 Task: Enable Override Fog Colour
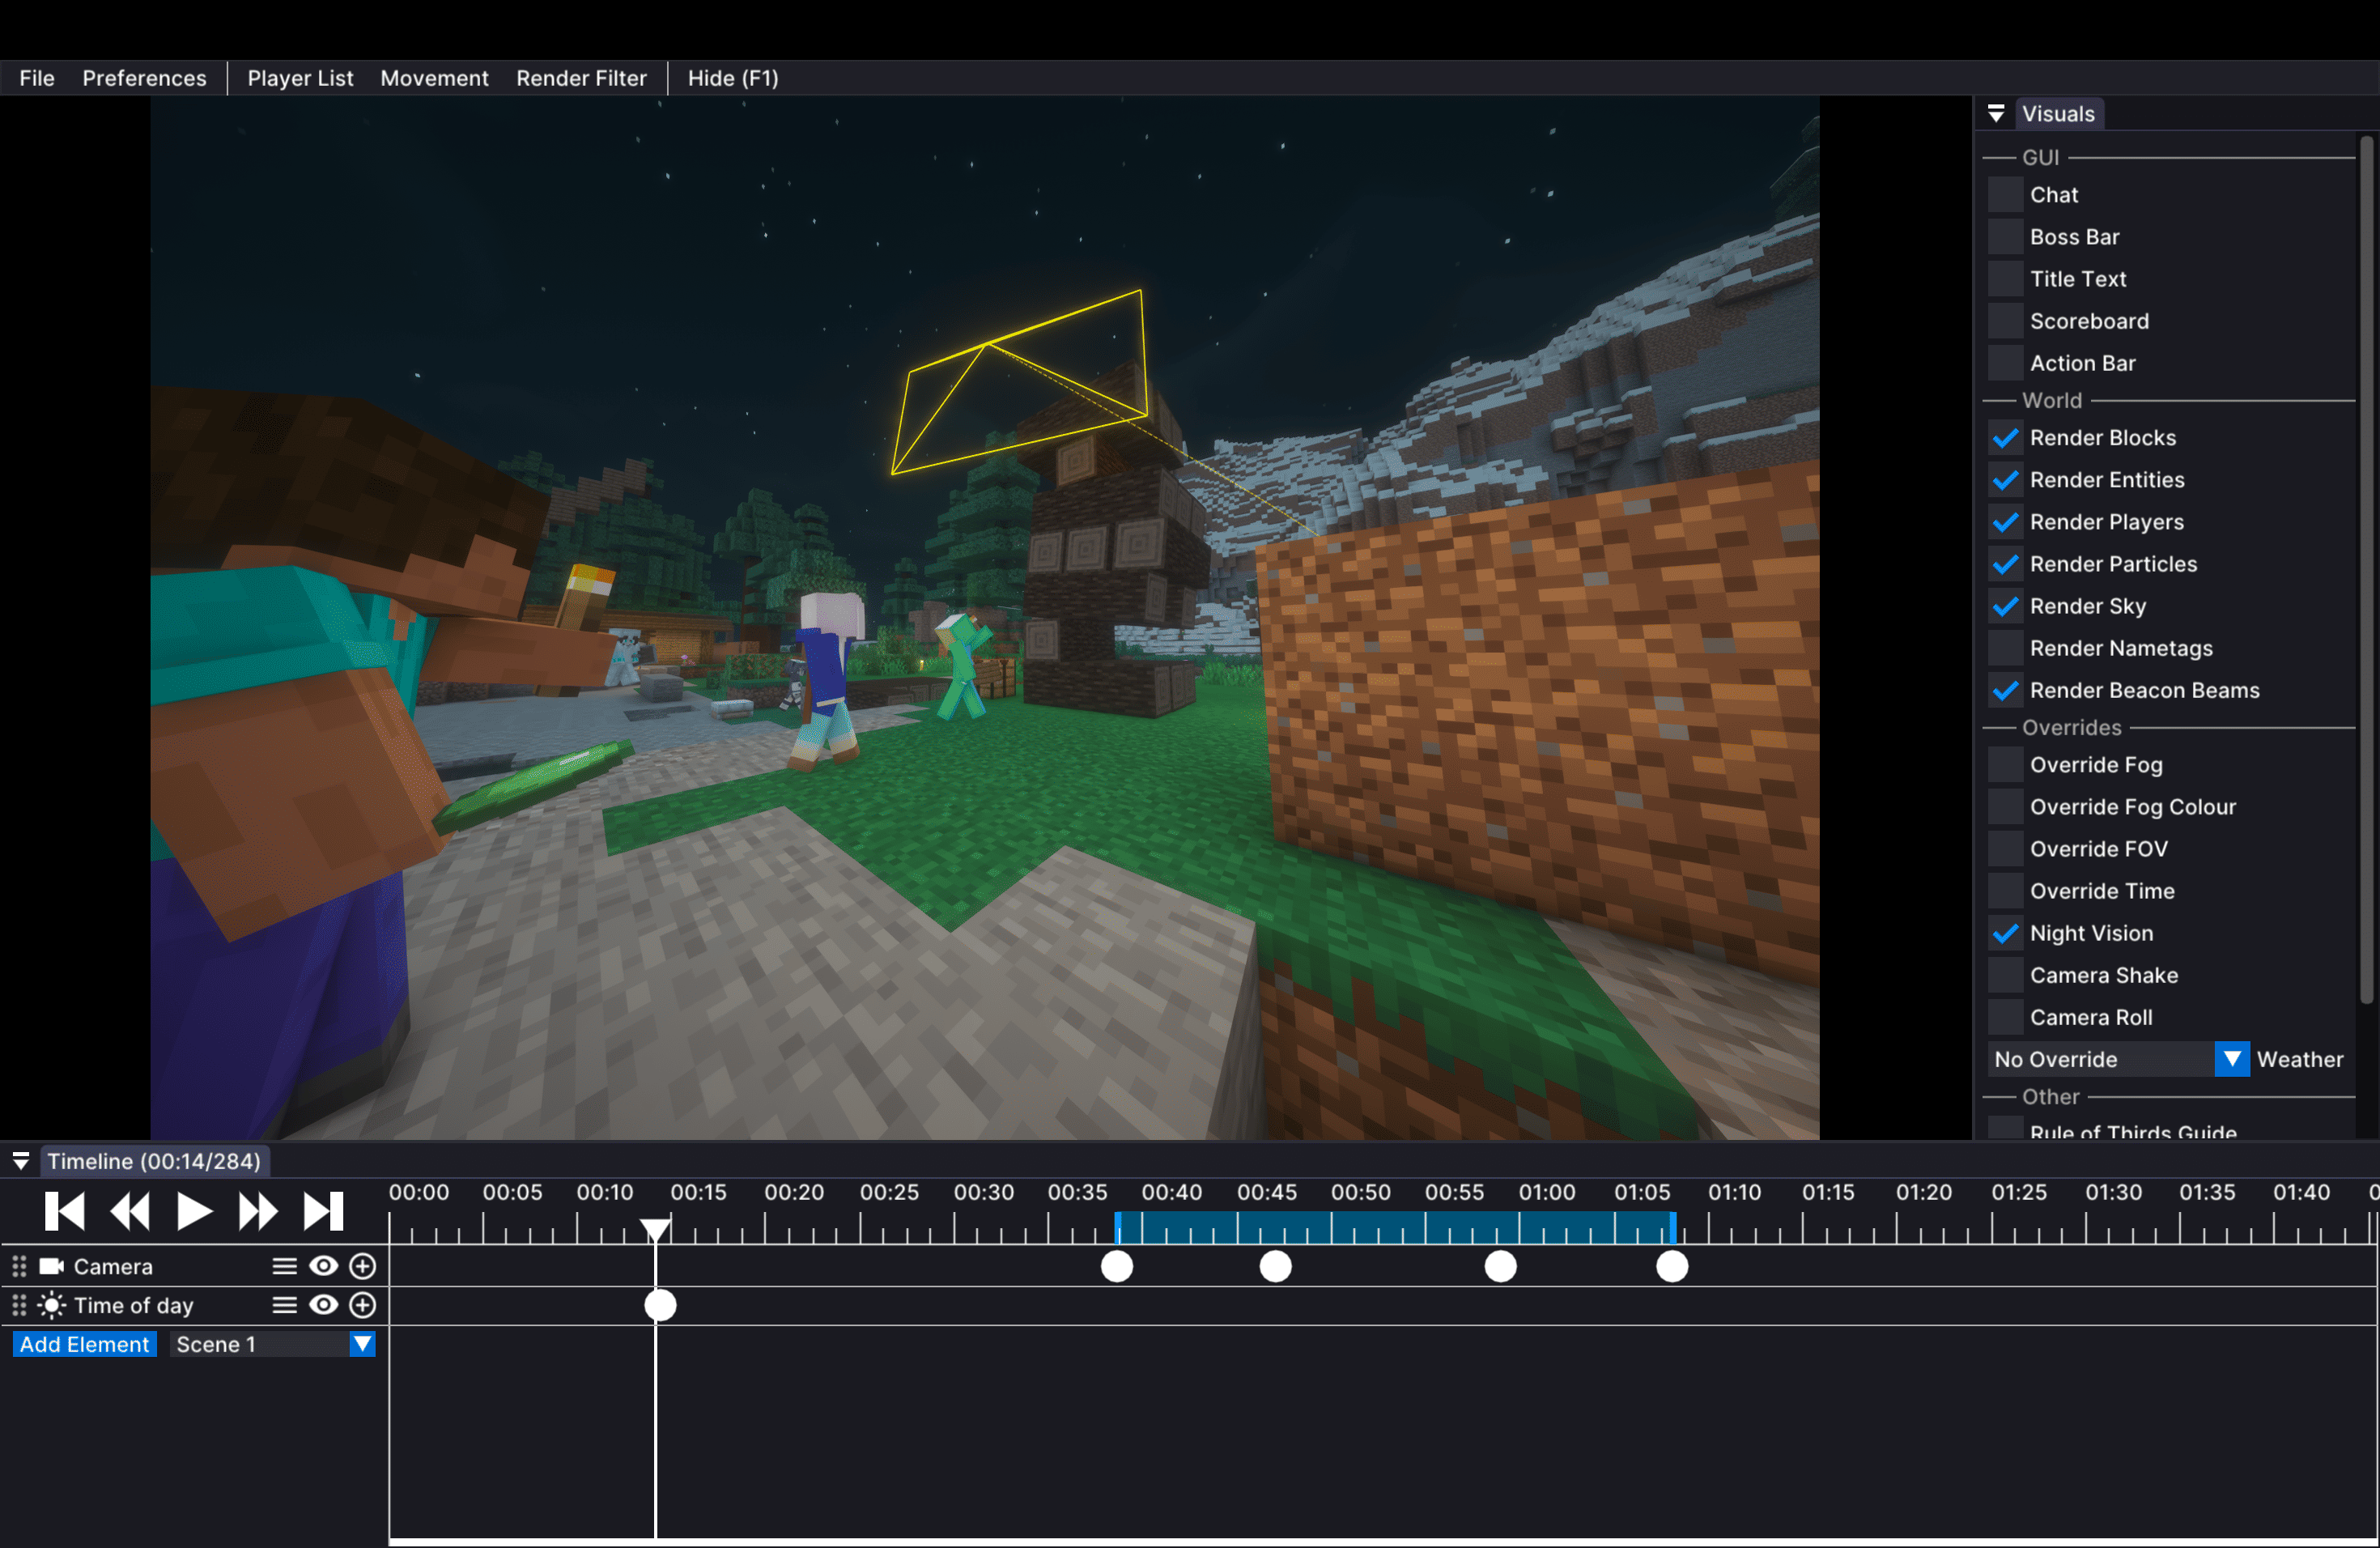point(2005,807)
